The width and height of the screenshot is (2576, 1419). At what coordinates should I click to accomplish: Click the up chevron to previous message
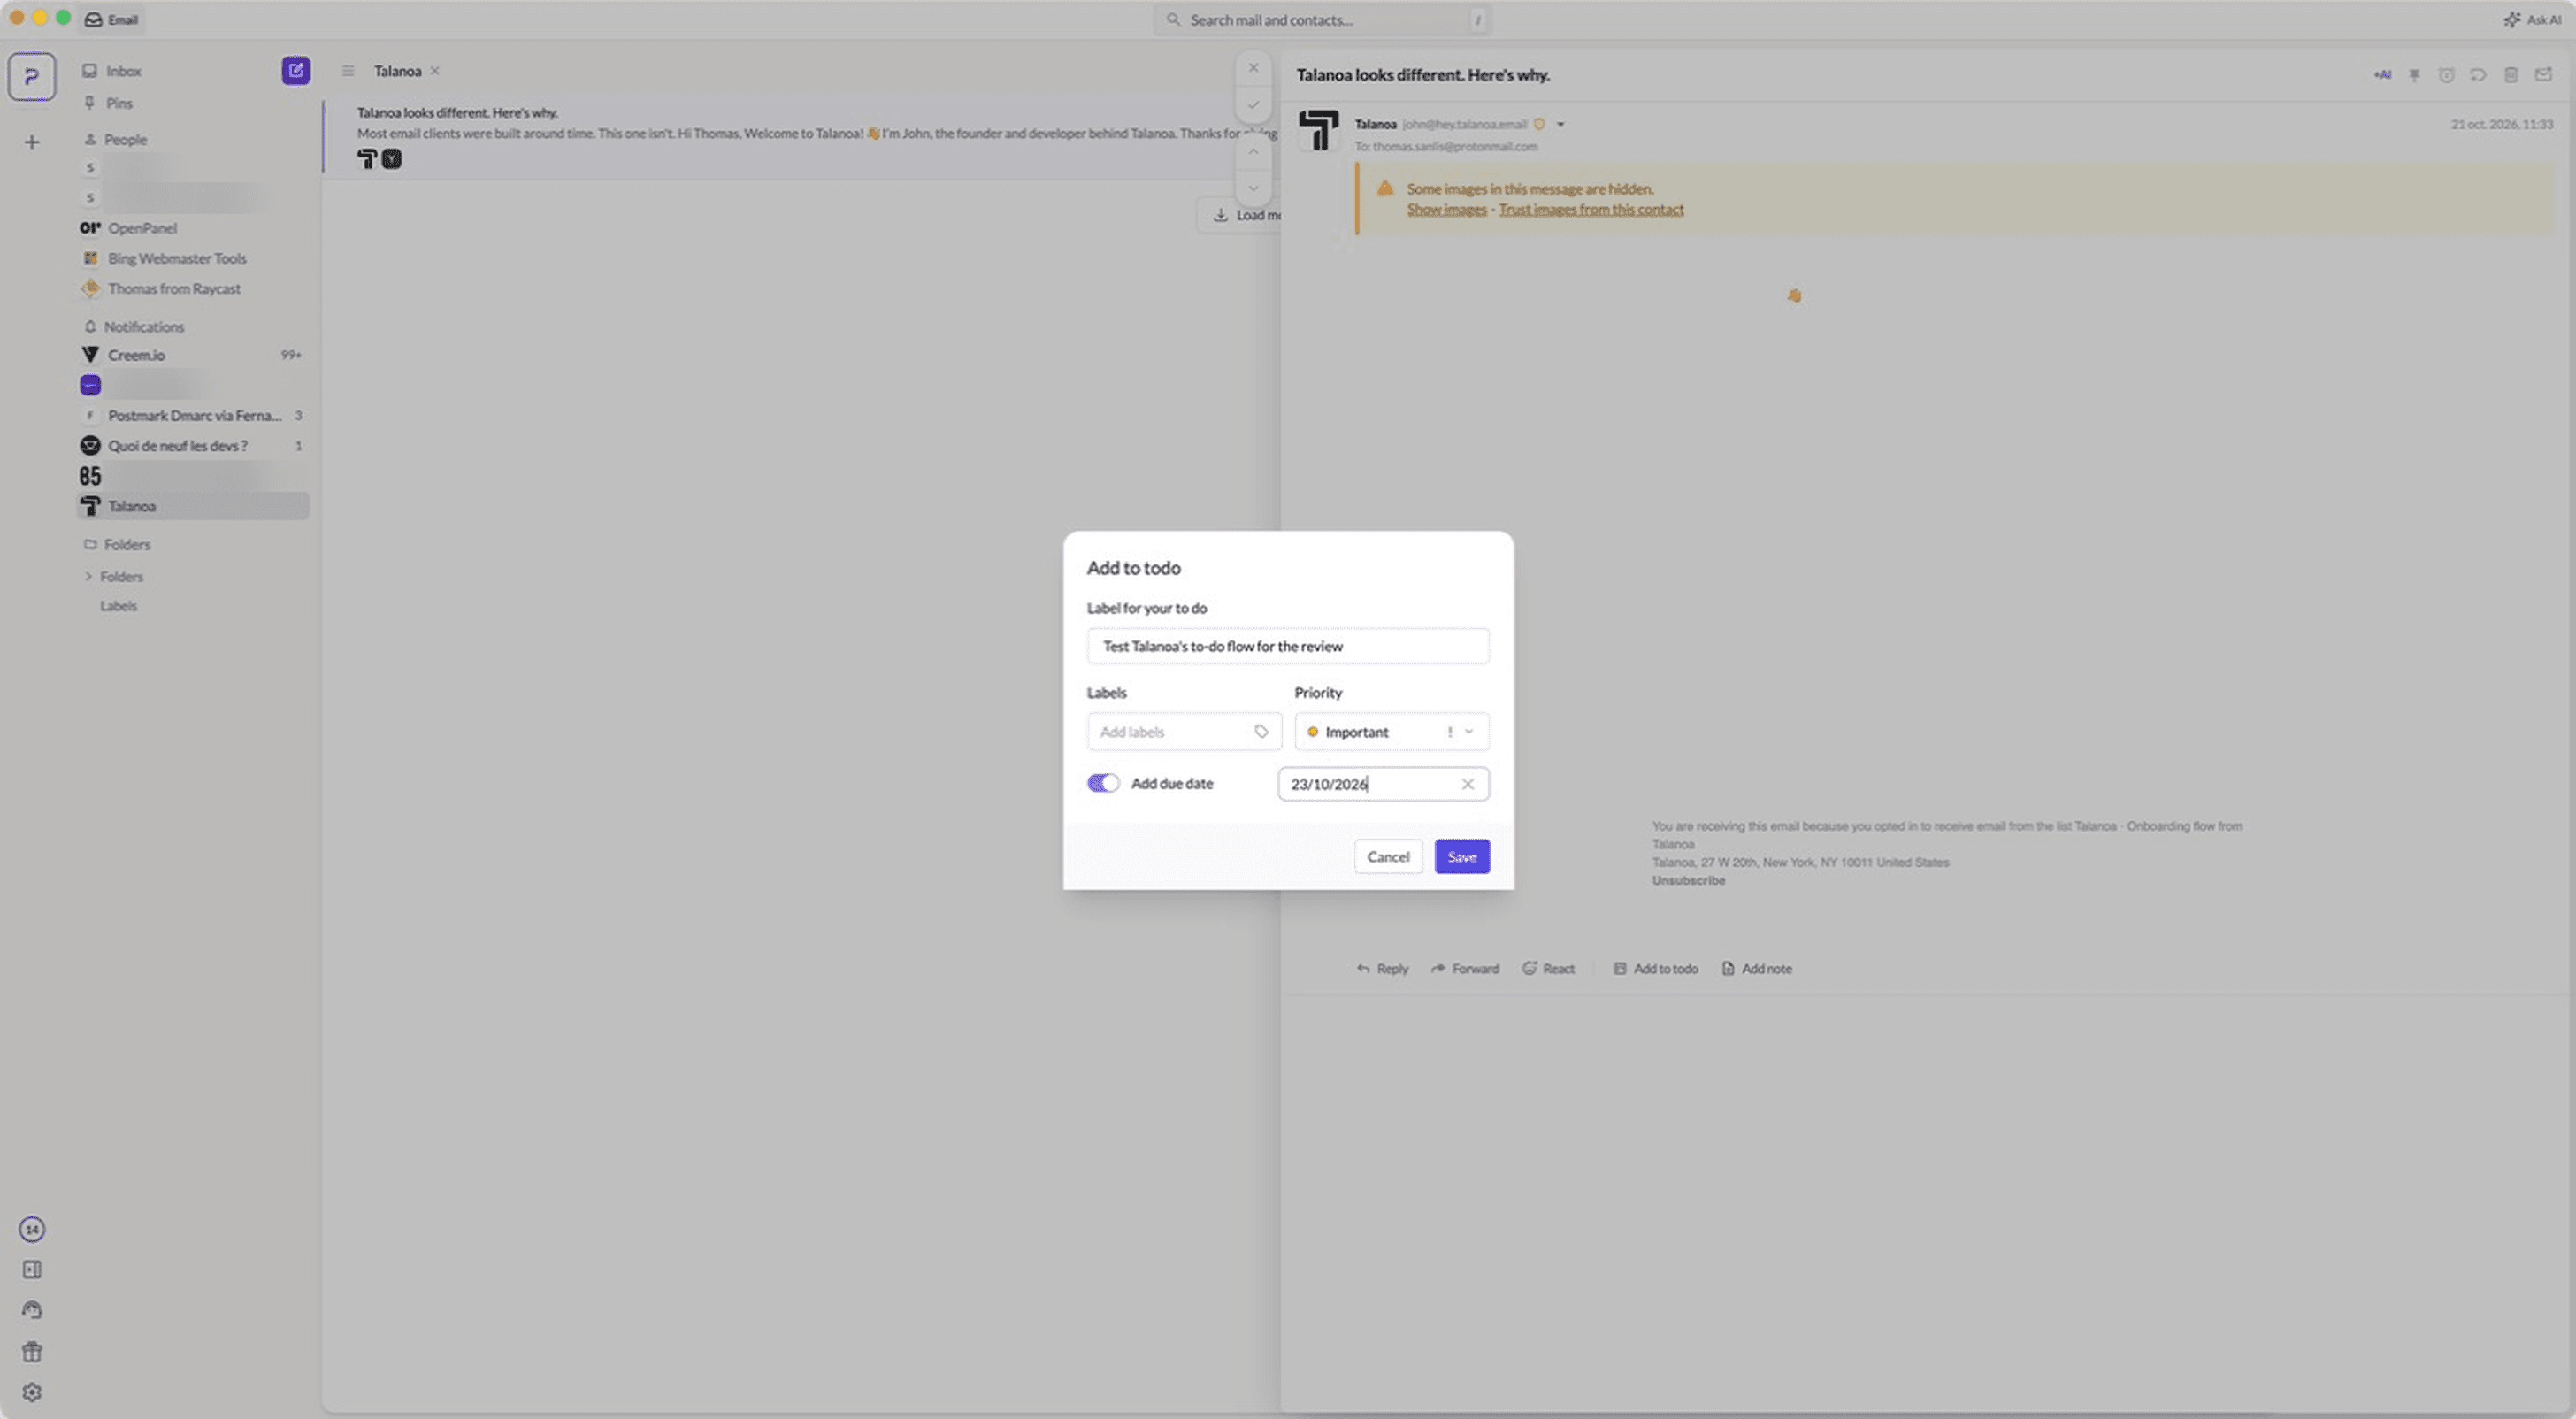pyautogui.click(x=1253, y=151)
